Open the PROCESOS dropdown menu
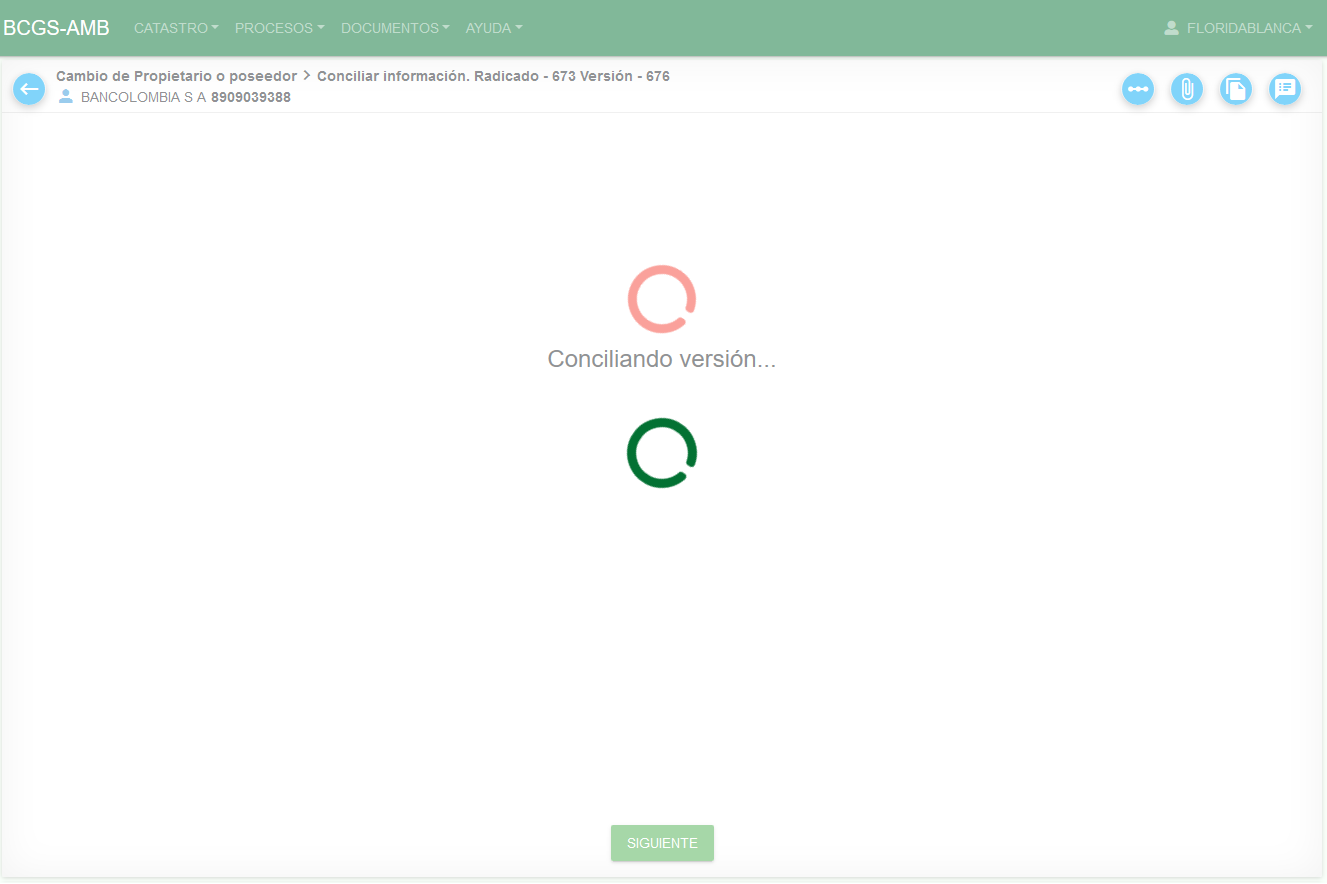Screen dimensions: 1327x884 click(x=279, y=28)
